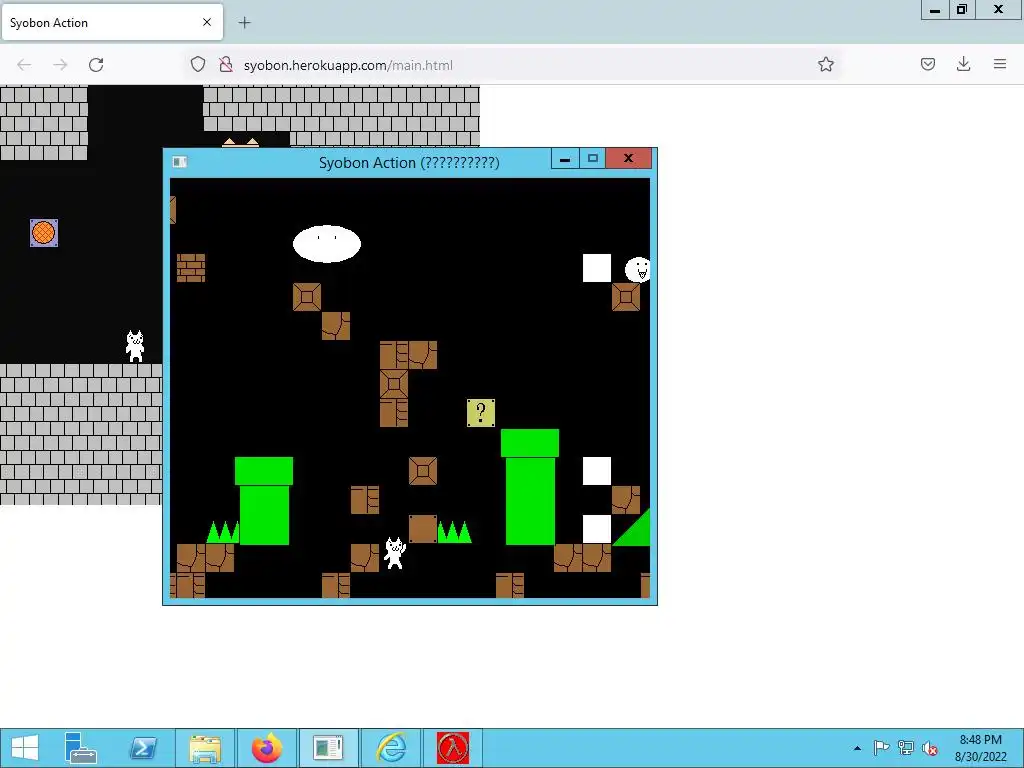Restore down the Firefox window
Image resolution: width=1024 pixels, height=768 pixels.
click(x=962, y=10)
